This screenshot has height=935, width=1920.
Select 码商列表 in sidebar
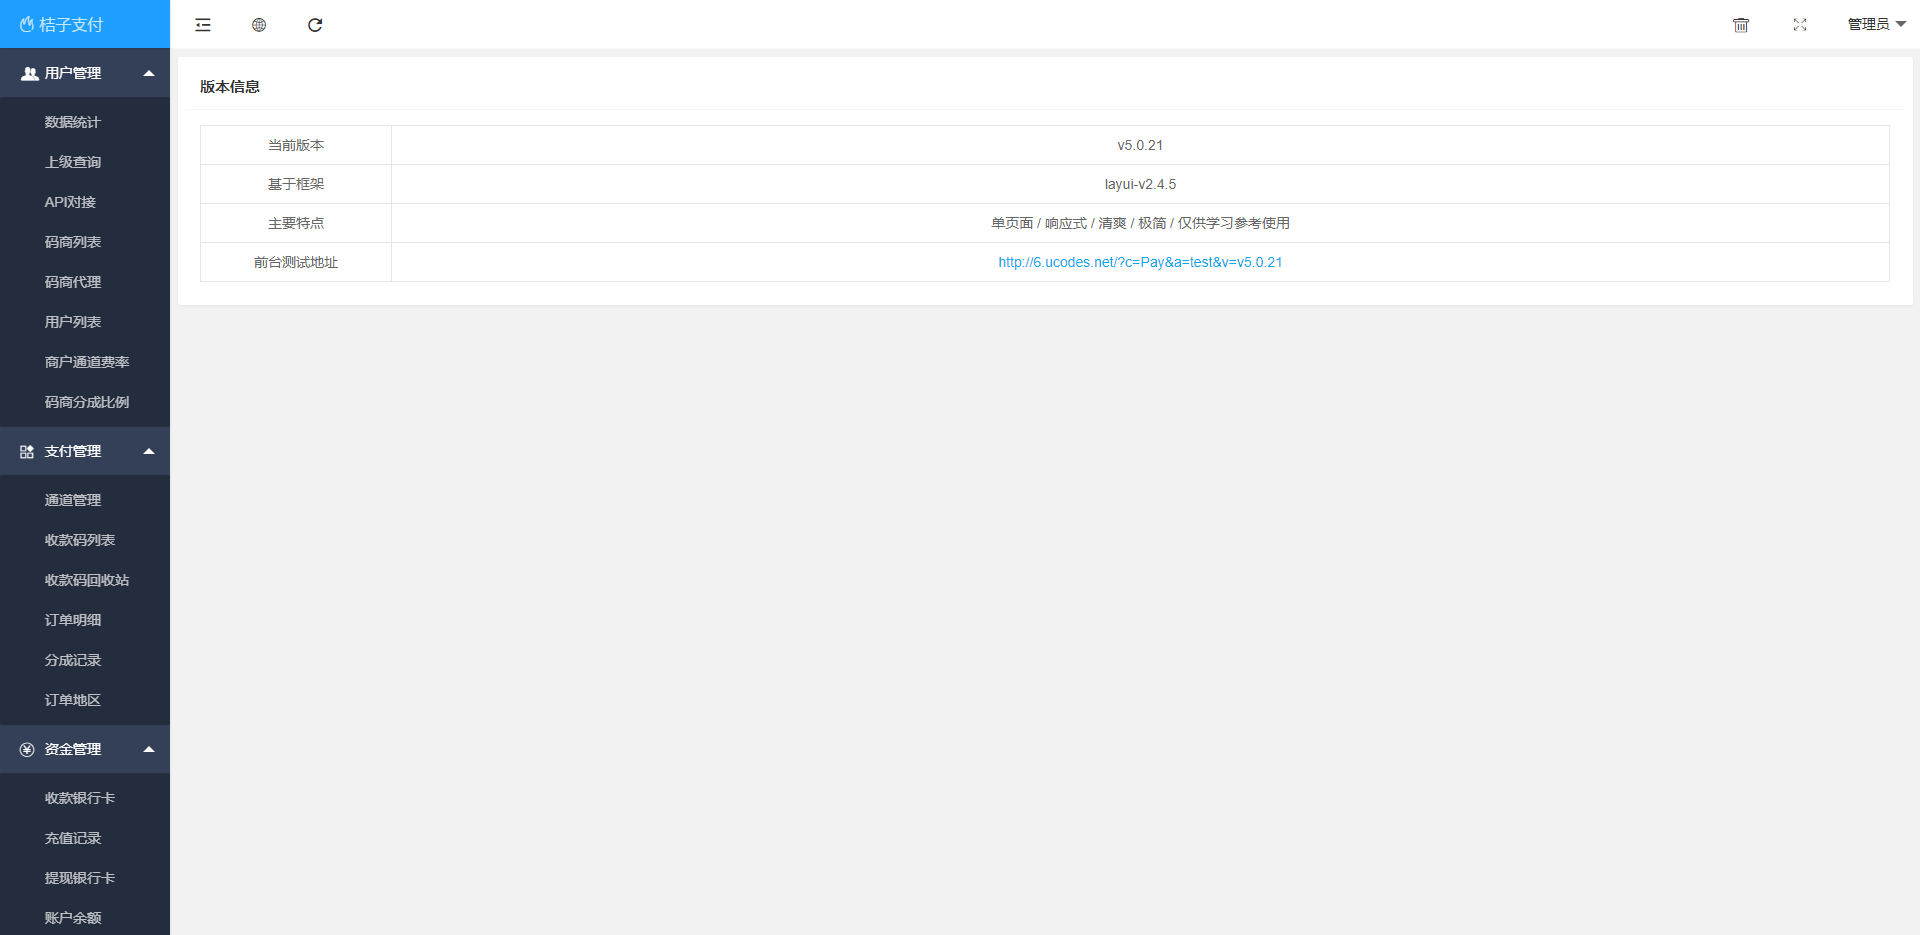point(73,242)
